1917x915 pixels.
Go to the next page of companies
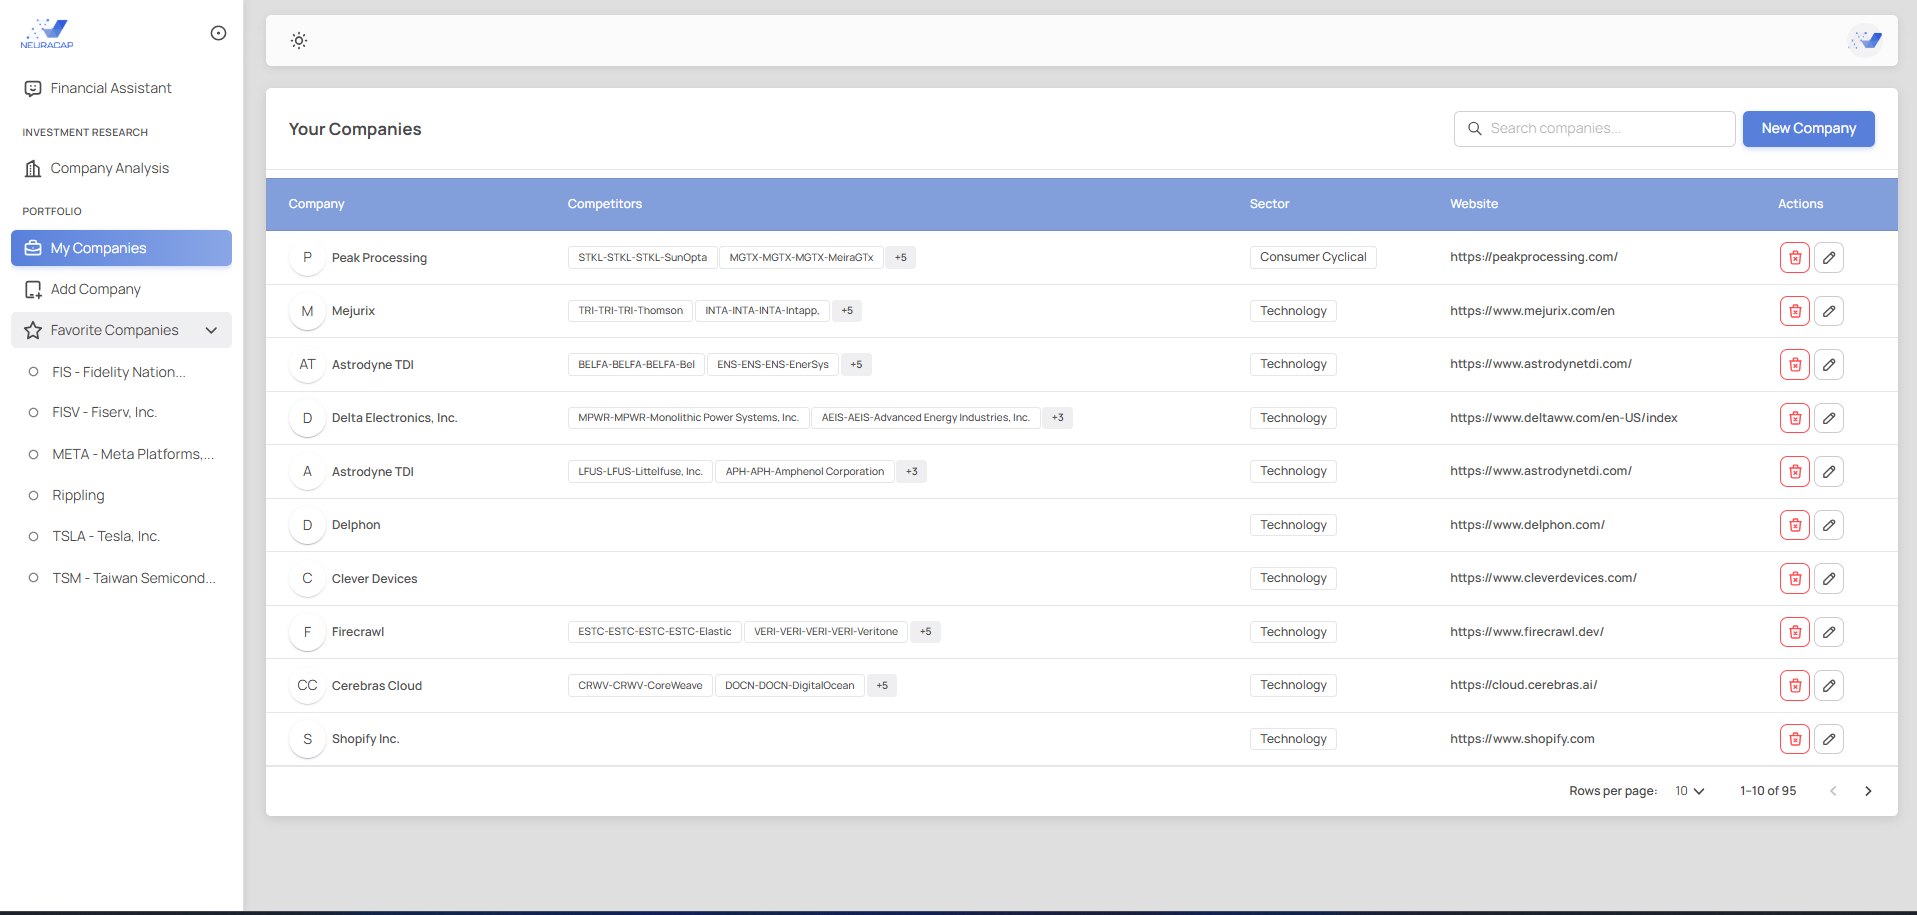[1868, 791]
